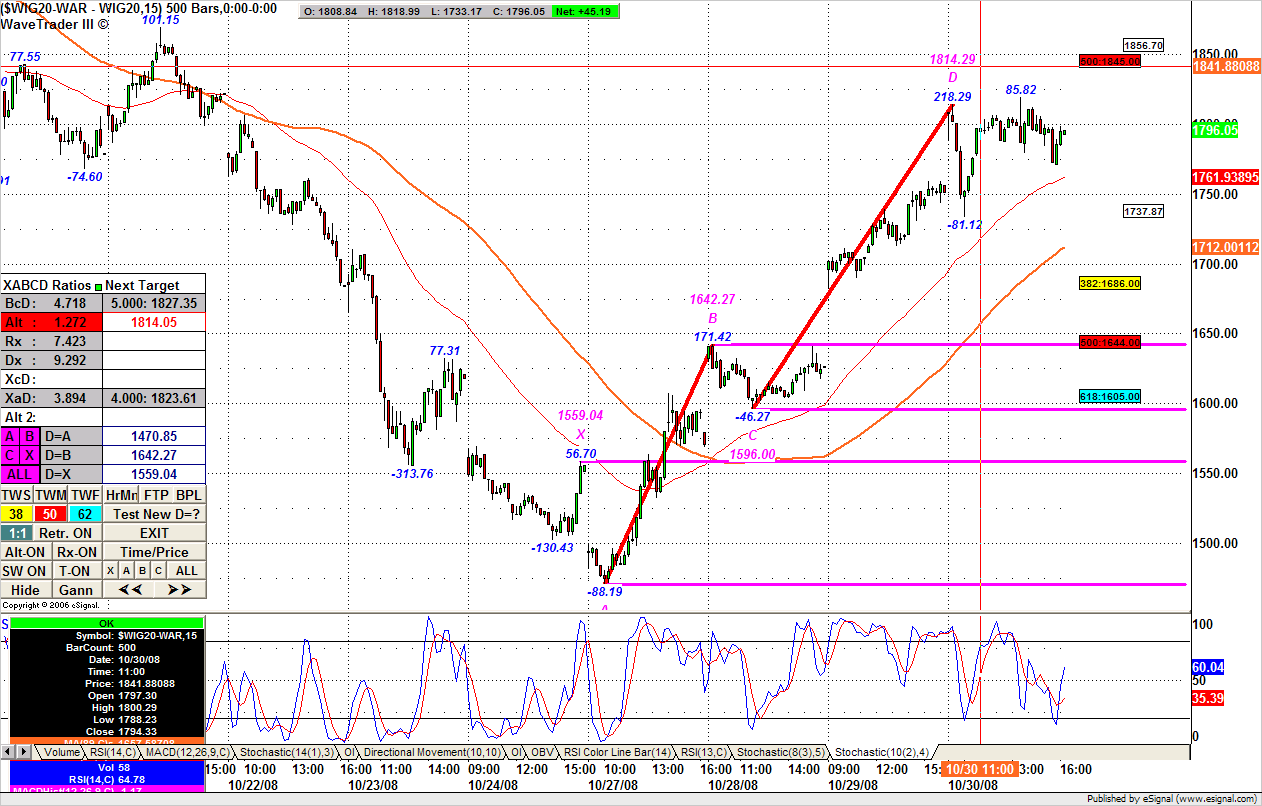Click the D=A value 1470.85
Image resolution: width=1262 pixels, height=806 pixels.
point(154,436)
